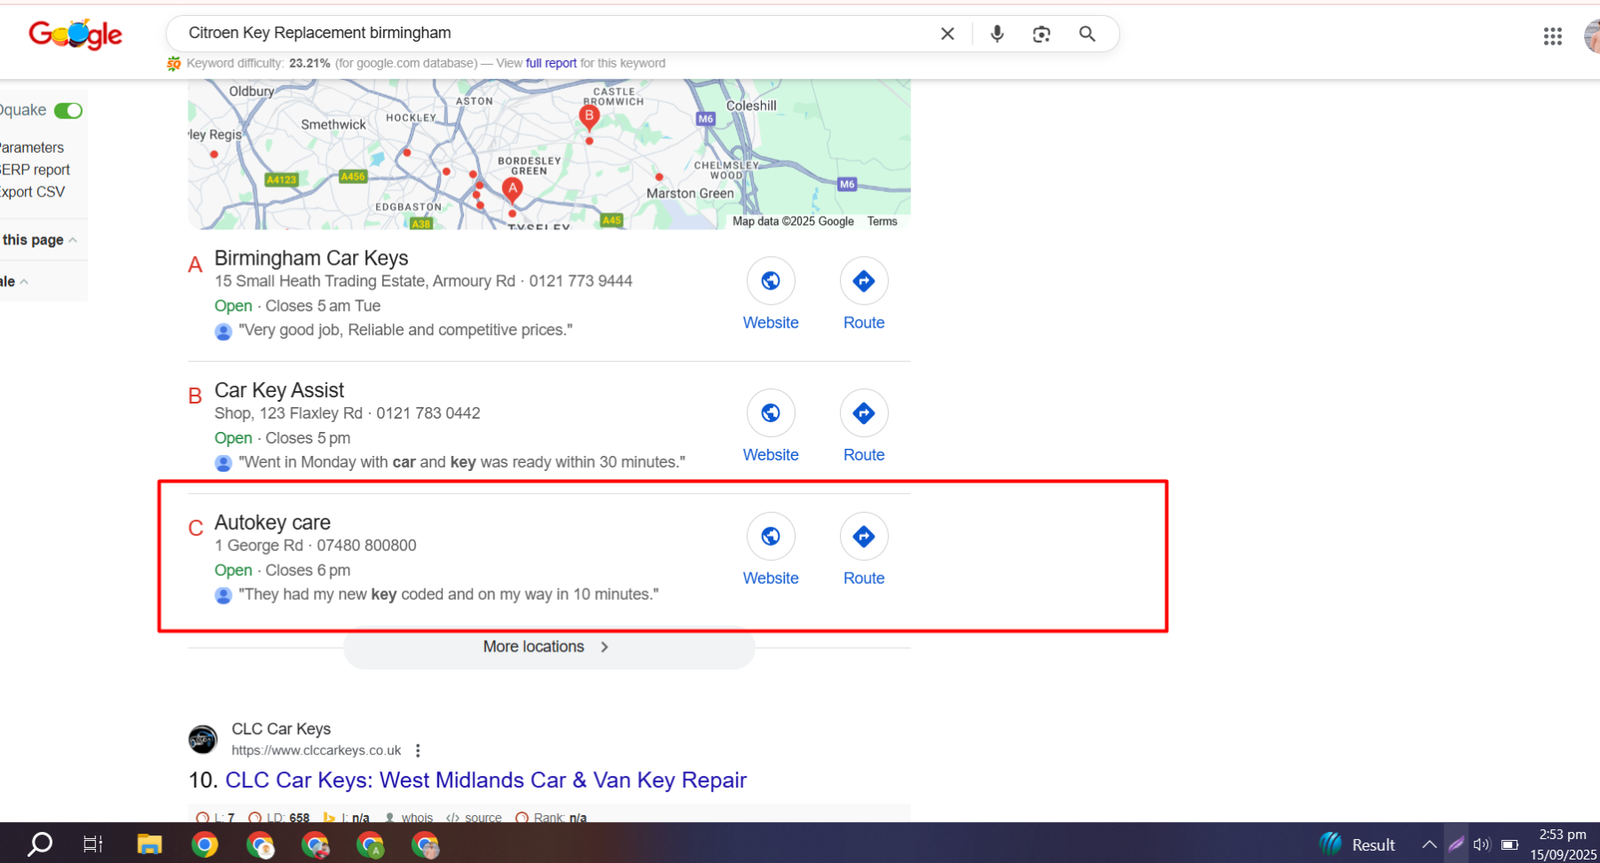This screenshot has height=863, width=1600.
Task: Expand More locations list
Action: coord(548,647)
